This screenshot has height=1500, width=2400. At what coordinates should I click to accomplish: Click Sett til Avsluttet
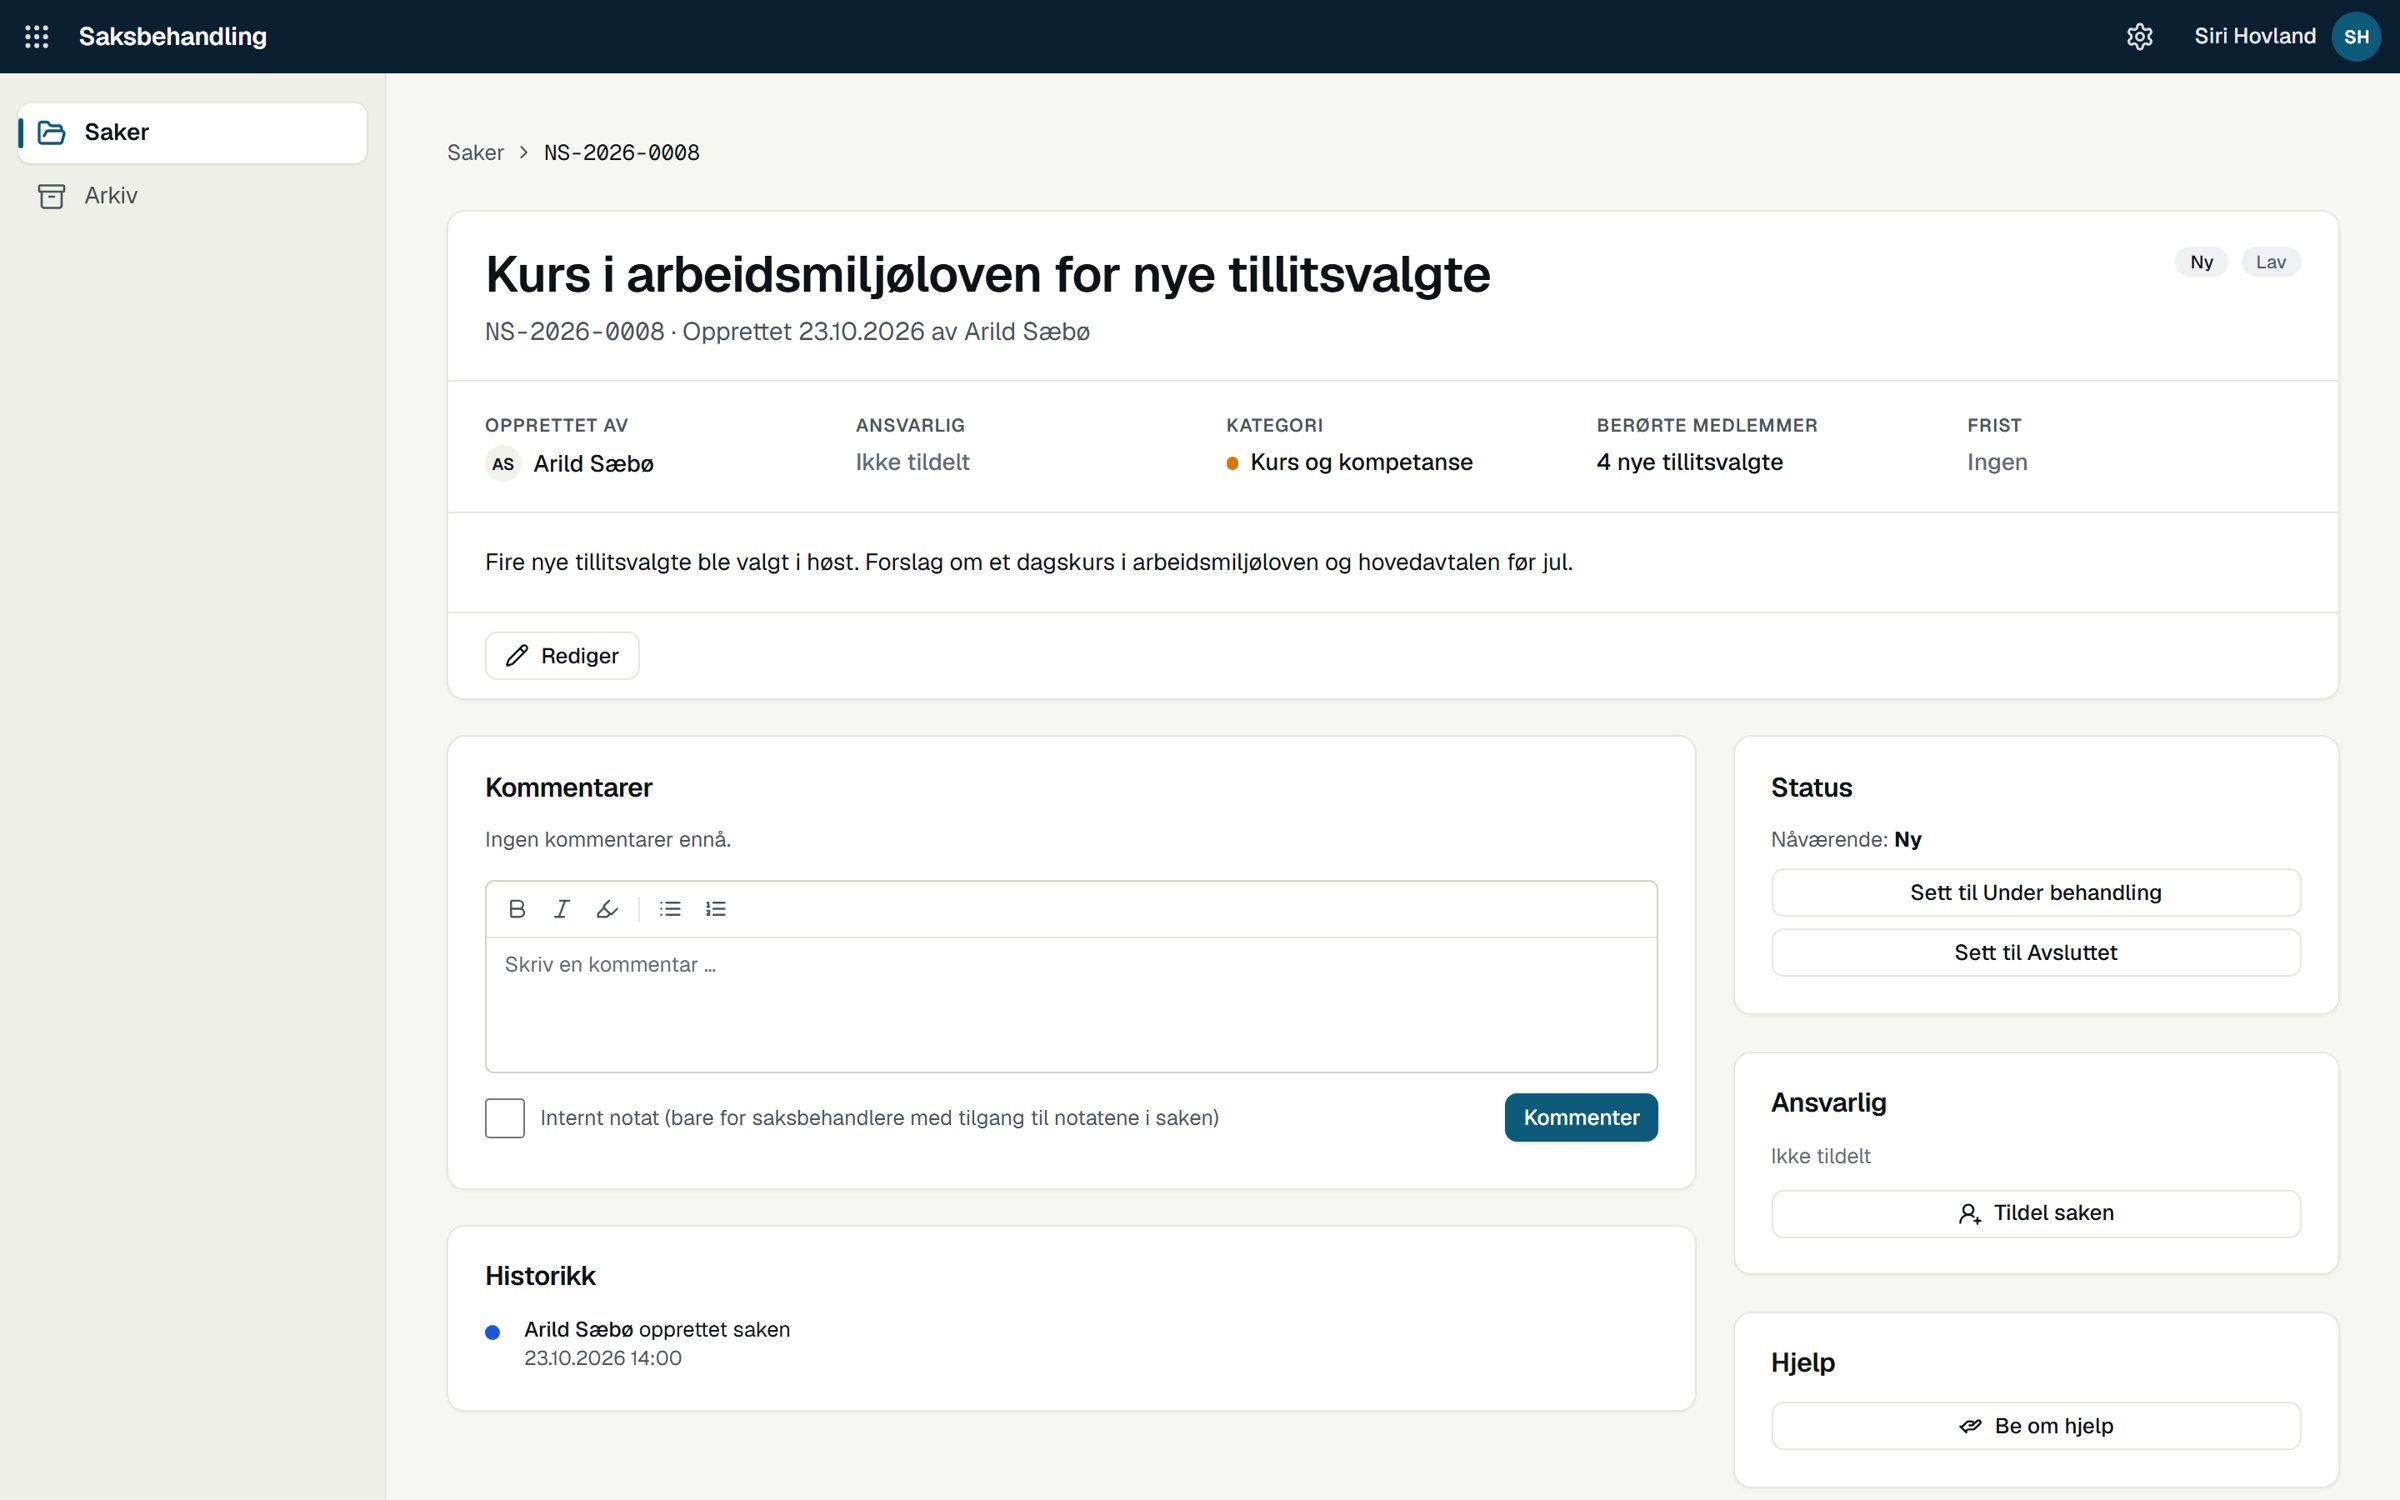(2036, 953)
